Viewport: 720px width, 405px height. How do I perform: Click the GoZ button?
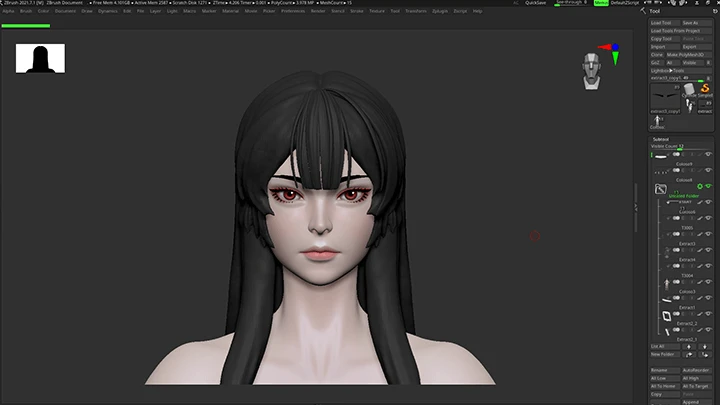[655, 63]
